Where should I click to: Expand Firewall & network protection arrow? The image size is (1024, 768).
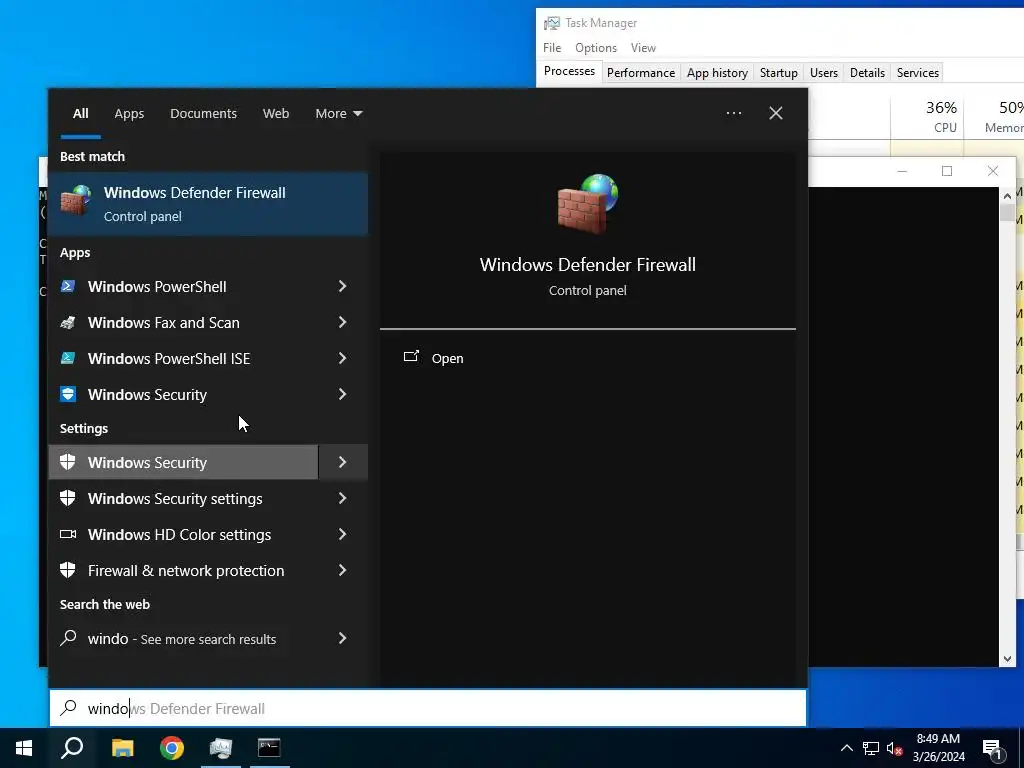[342, 570]
